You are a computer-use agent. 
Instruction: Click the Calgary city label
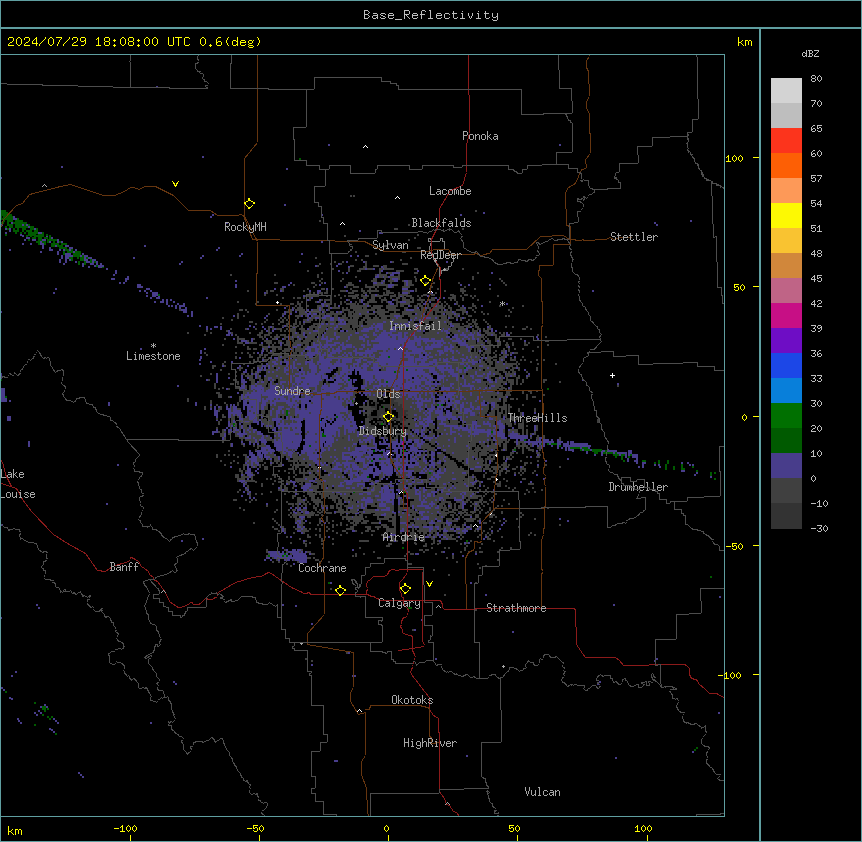(399, 603)
